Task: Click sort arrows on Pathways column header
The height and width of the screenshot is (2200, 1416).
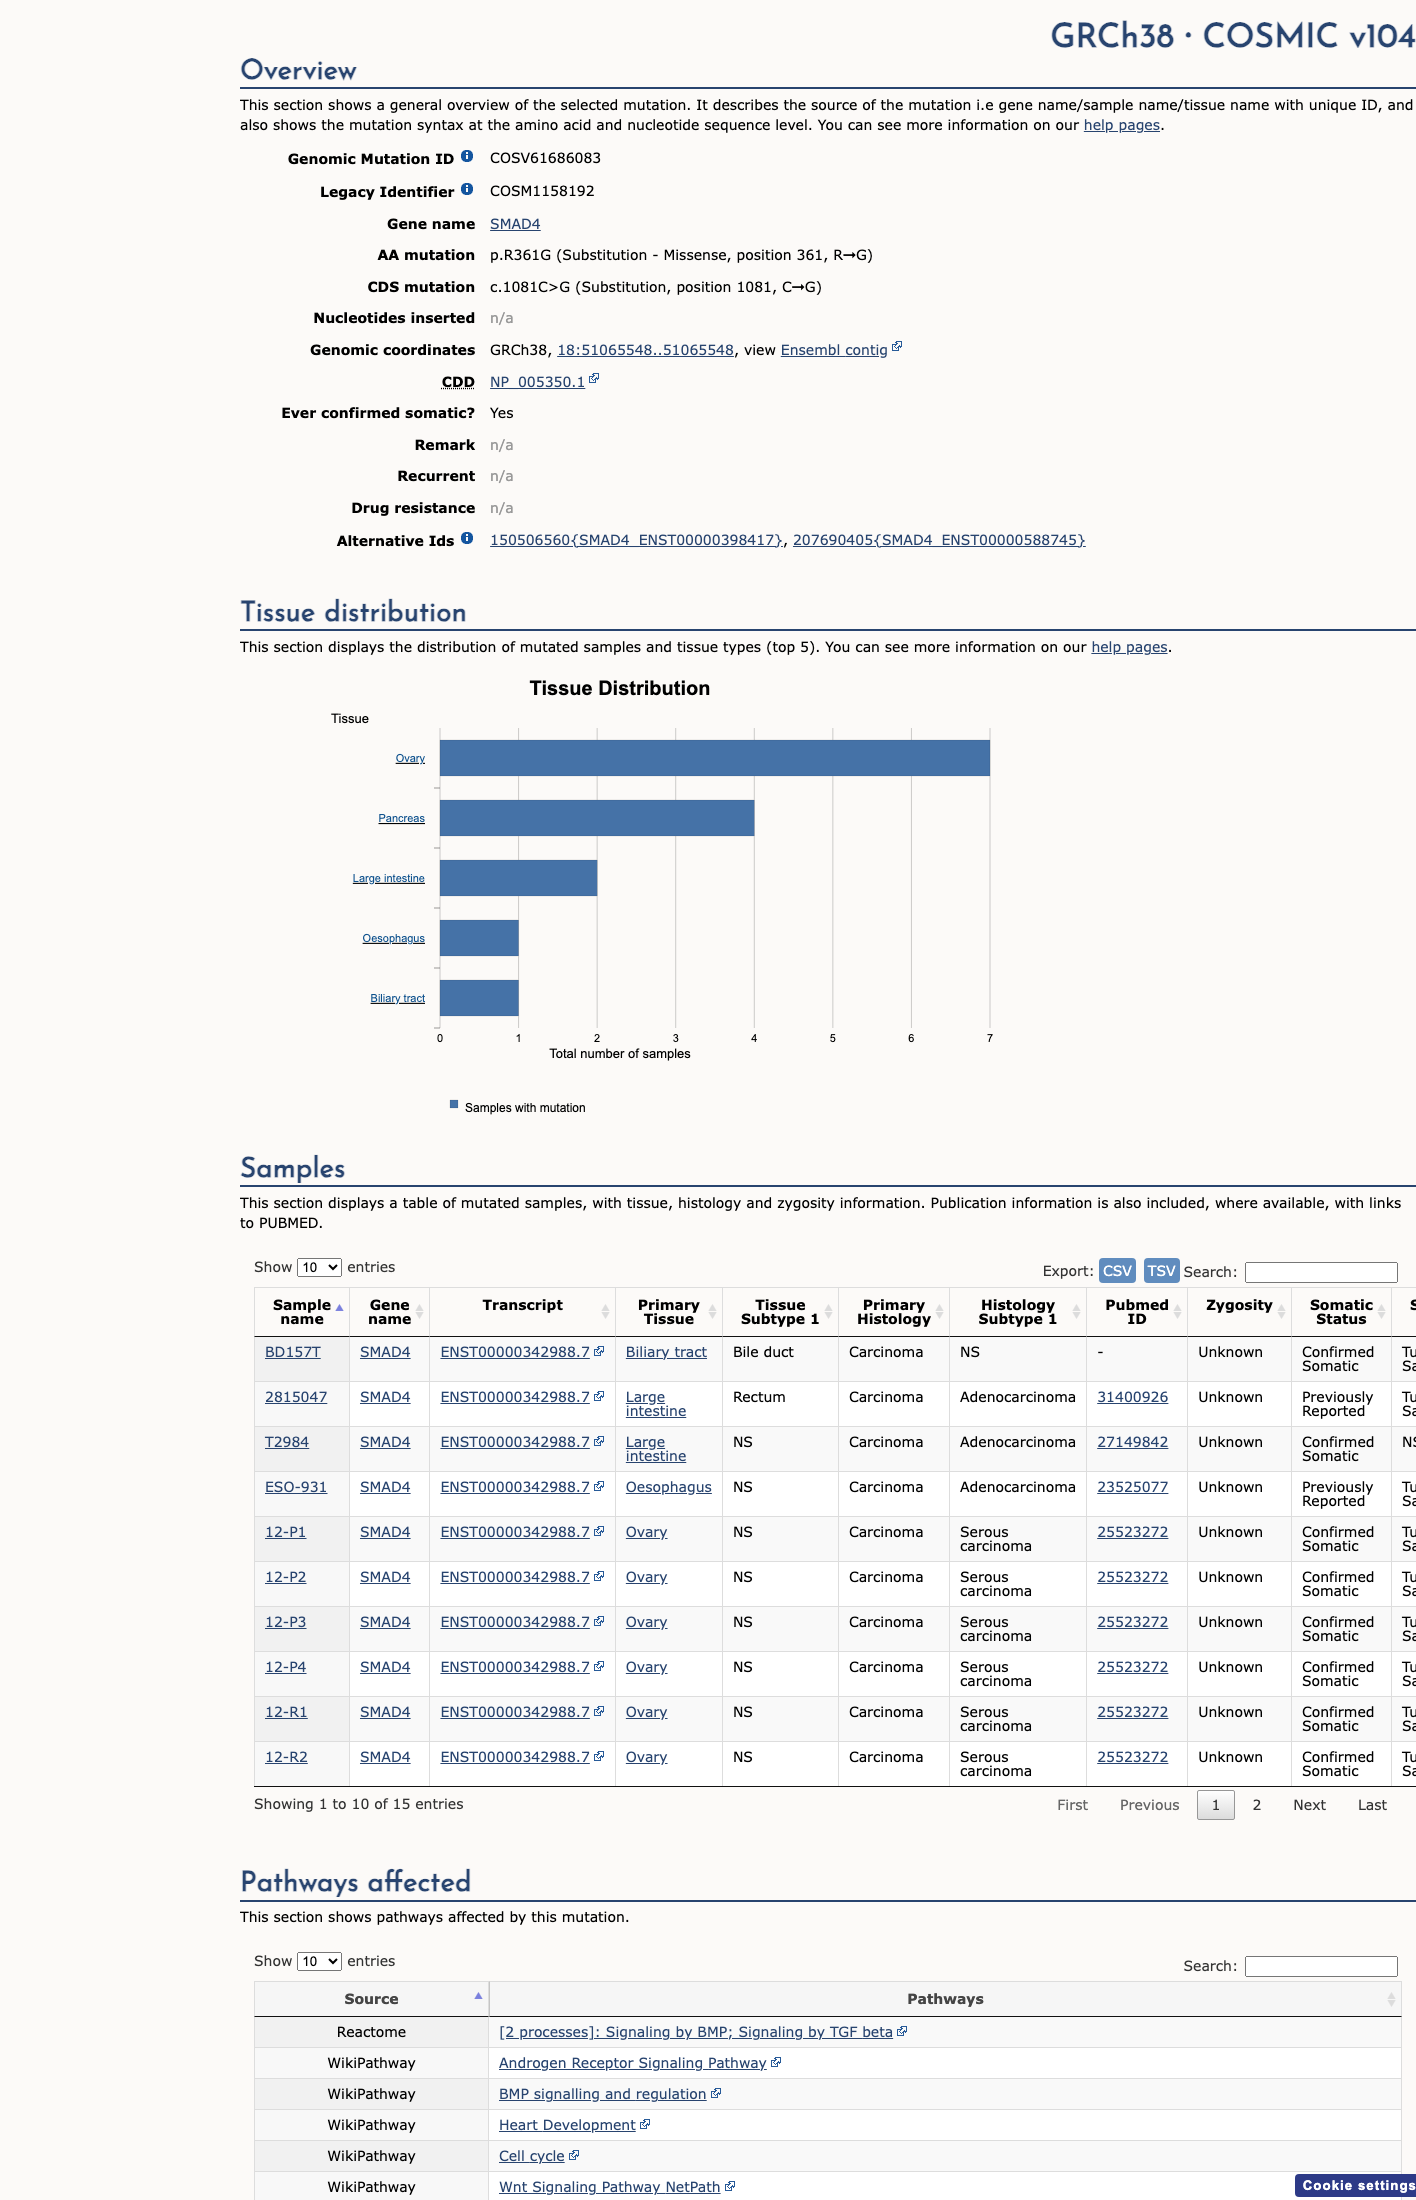Action: point(1391,2000)
